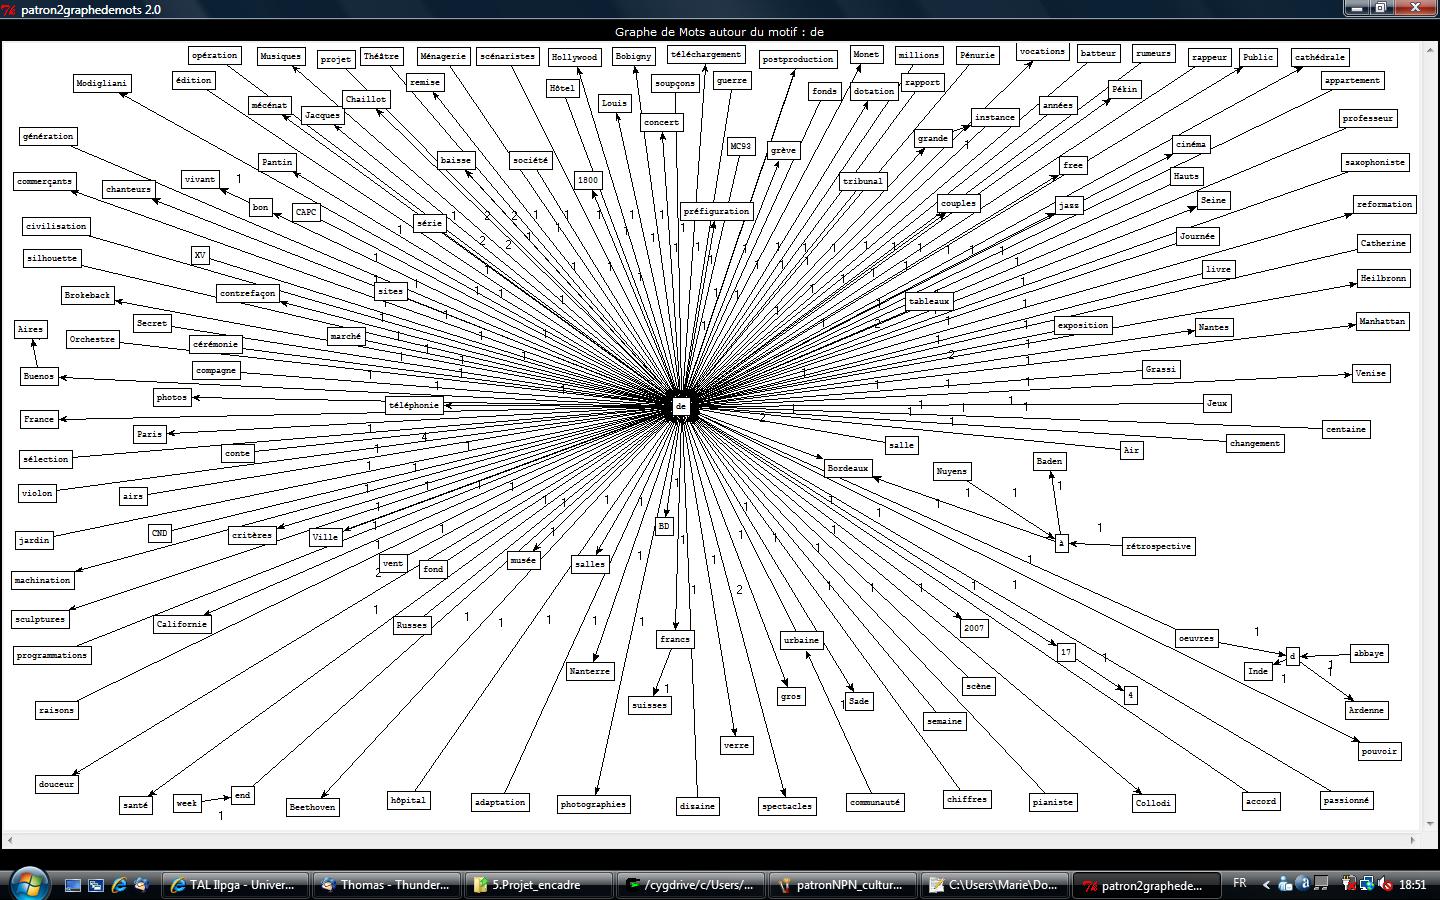The width and height of the screenshot is (1440, 900).
Task: Select the 'postproduction' word node
Action: click(x=798, y=59)
